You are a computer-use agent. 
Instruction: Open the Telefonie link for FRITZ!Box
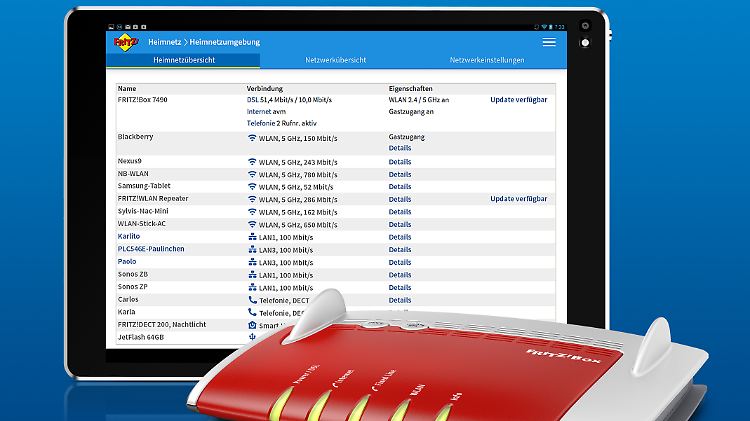261,123
